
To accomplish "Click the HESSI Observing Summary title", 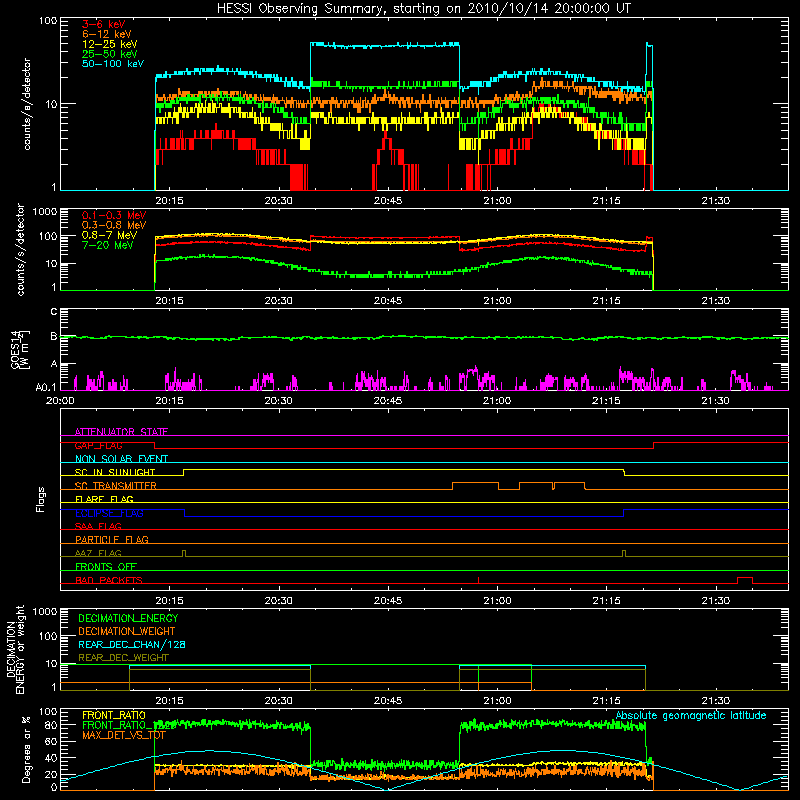I will (423, 9).
